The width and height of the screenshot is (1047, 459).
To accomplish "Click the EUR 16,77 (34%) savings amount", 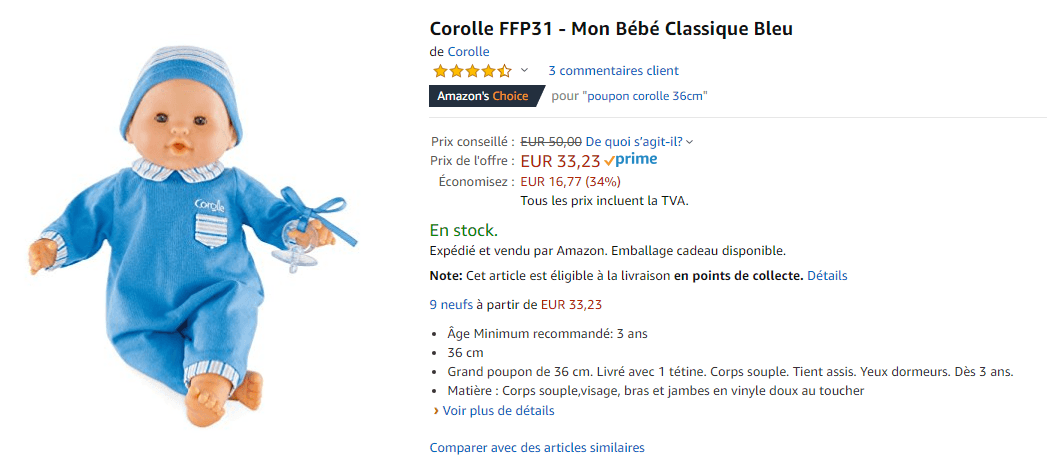I will (x=570, y=182).
